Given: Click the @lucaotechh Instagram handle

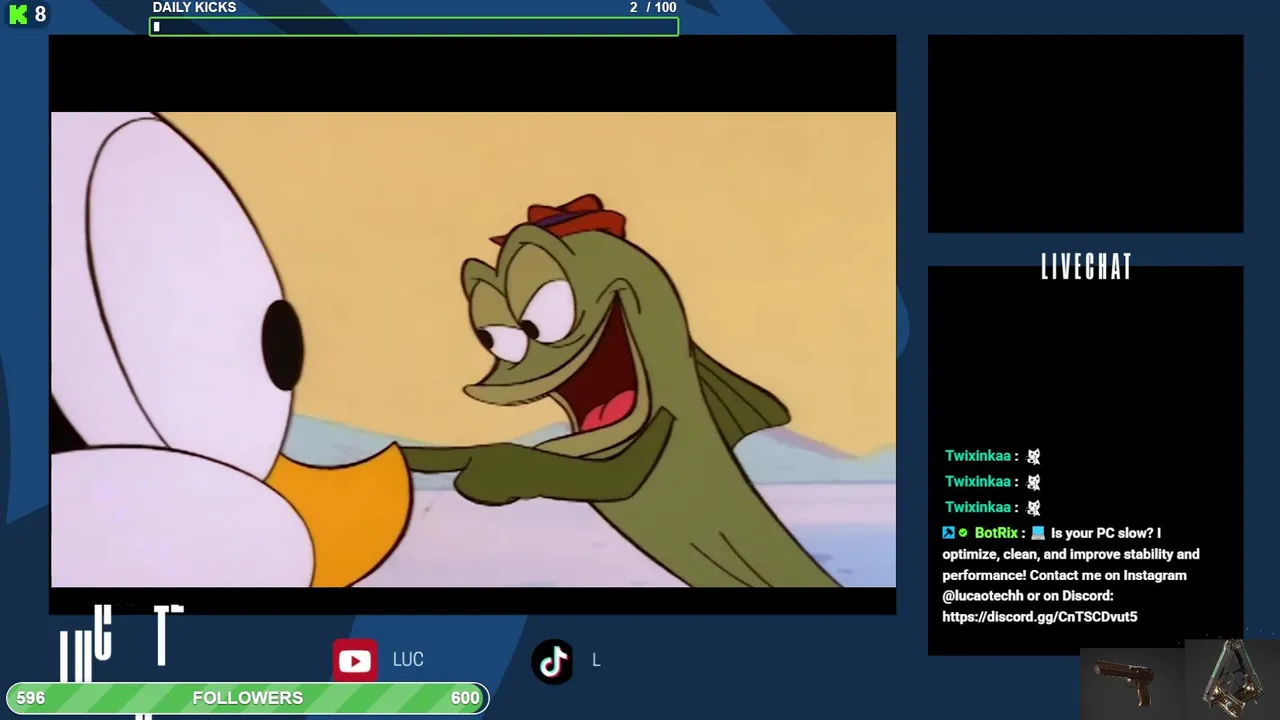Looking at the screenshot, I should click(983, 596).
